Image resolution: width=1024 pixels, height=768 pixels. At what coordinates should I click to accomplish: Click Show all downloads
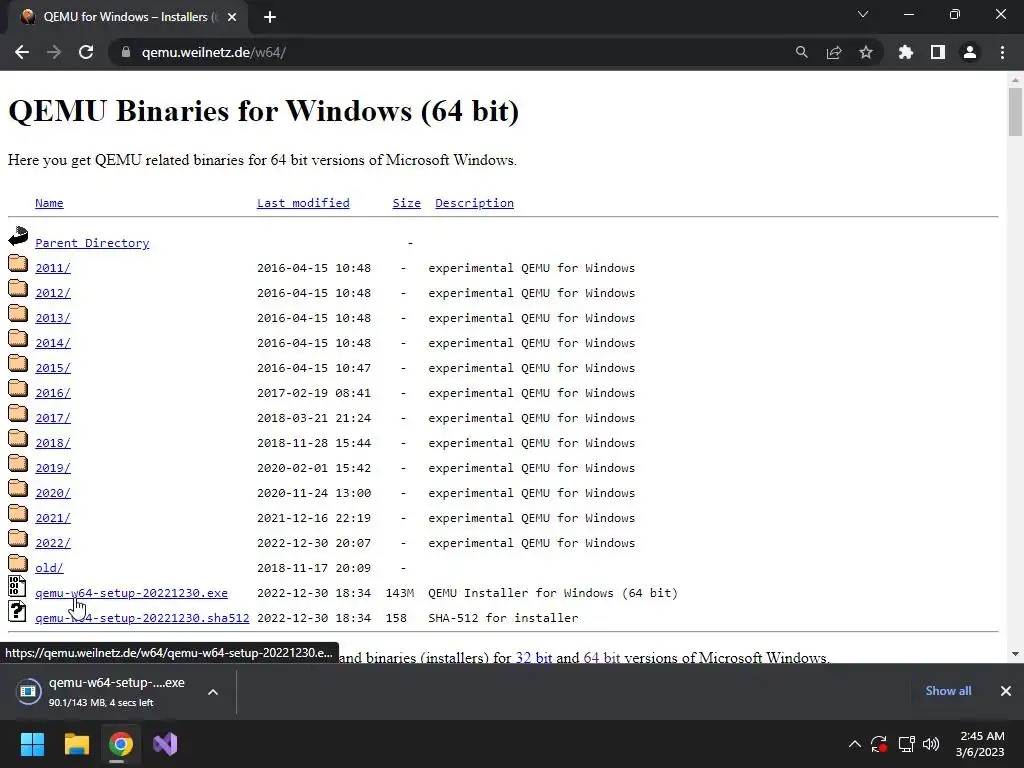click(x=948, y=691)
